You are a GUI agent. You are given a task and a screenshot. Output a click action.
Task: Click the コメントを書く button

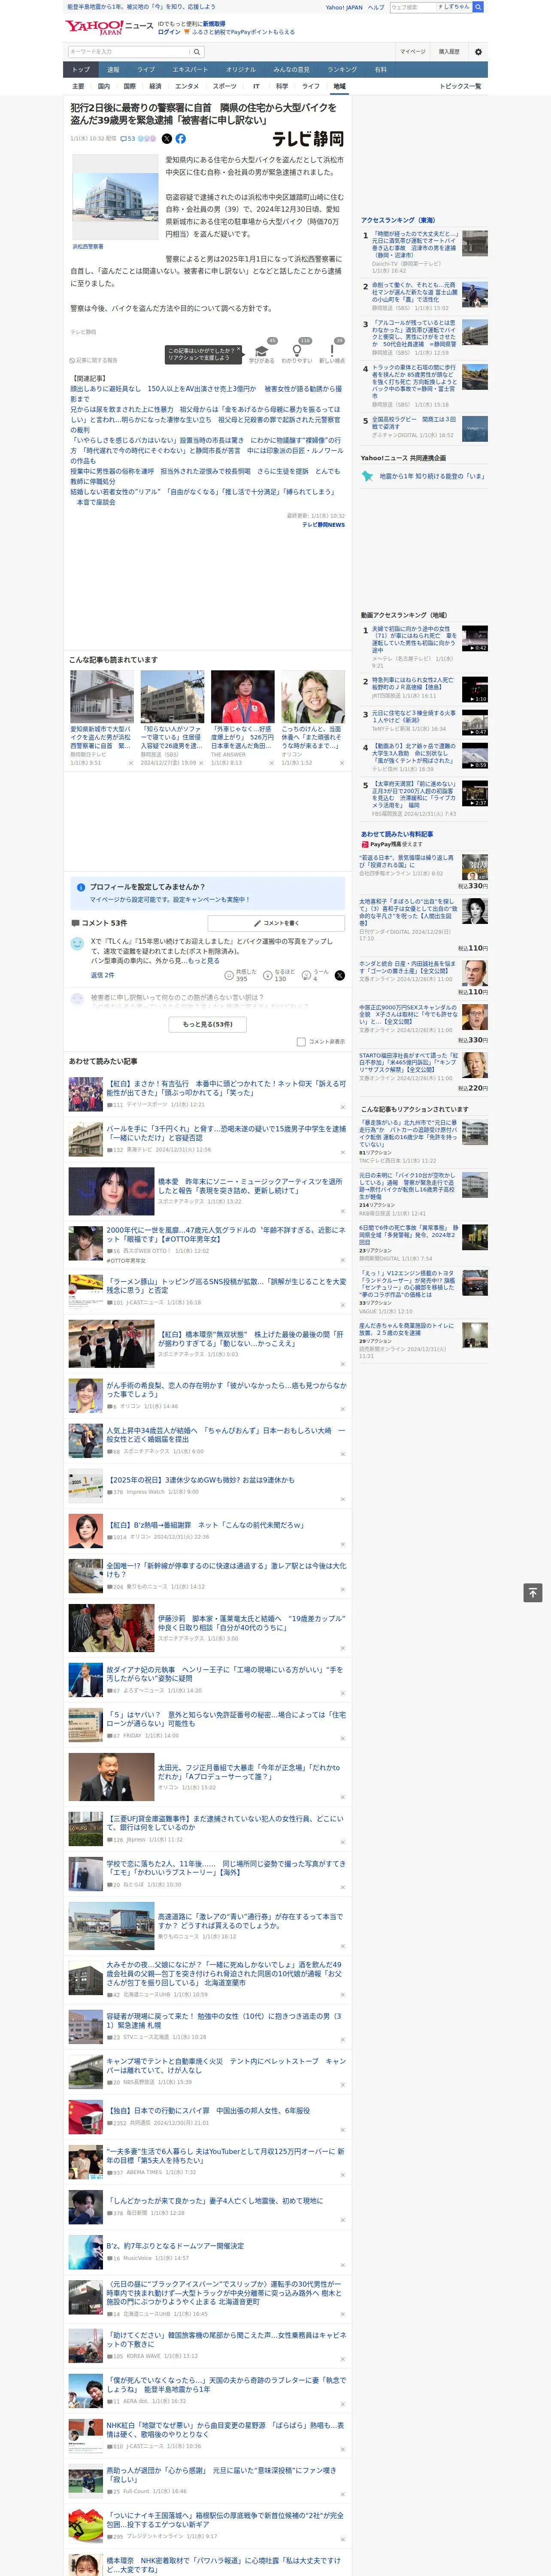click(277, 923)
